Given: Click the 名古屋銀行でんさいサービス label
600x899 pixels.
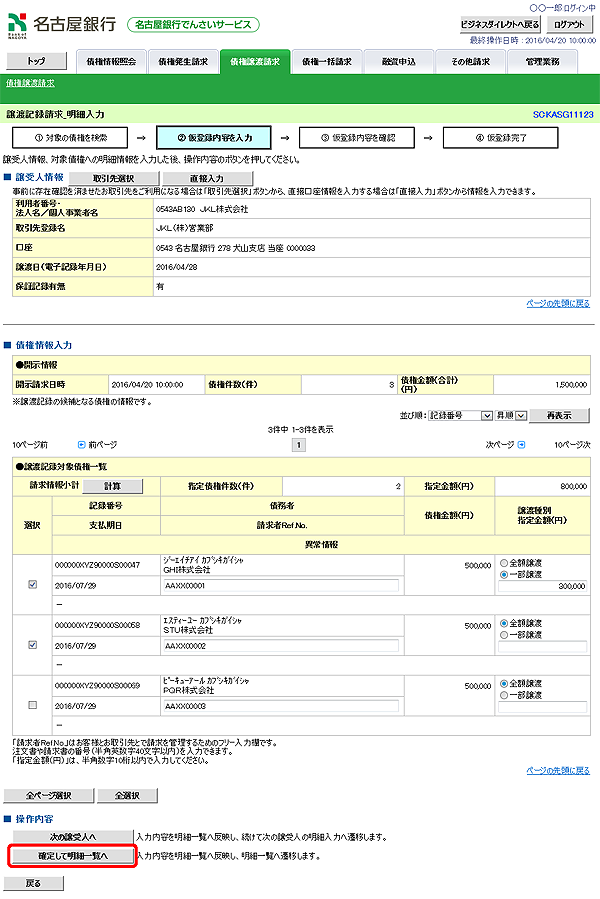Looking at the screenshot, I should click(x=193, y=25).
